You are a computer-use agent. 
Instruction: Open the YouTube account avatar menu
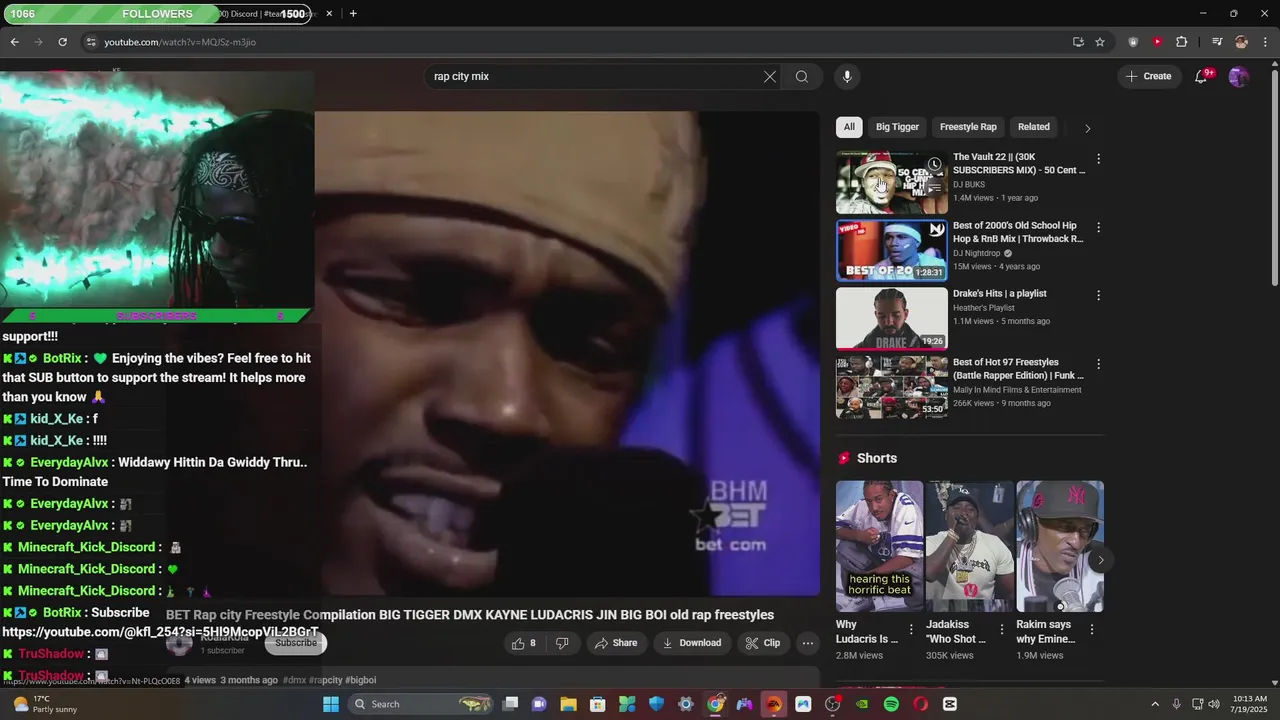pos(1238,76)
